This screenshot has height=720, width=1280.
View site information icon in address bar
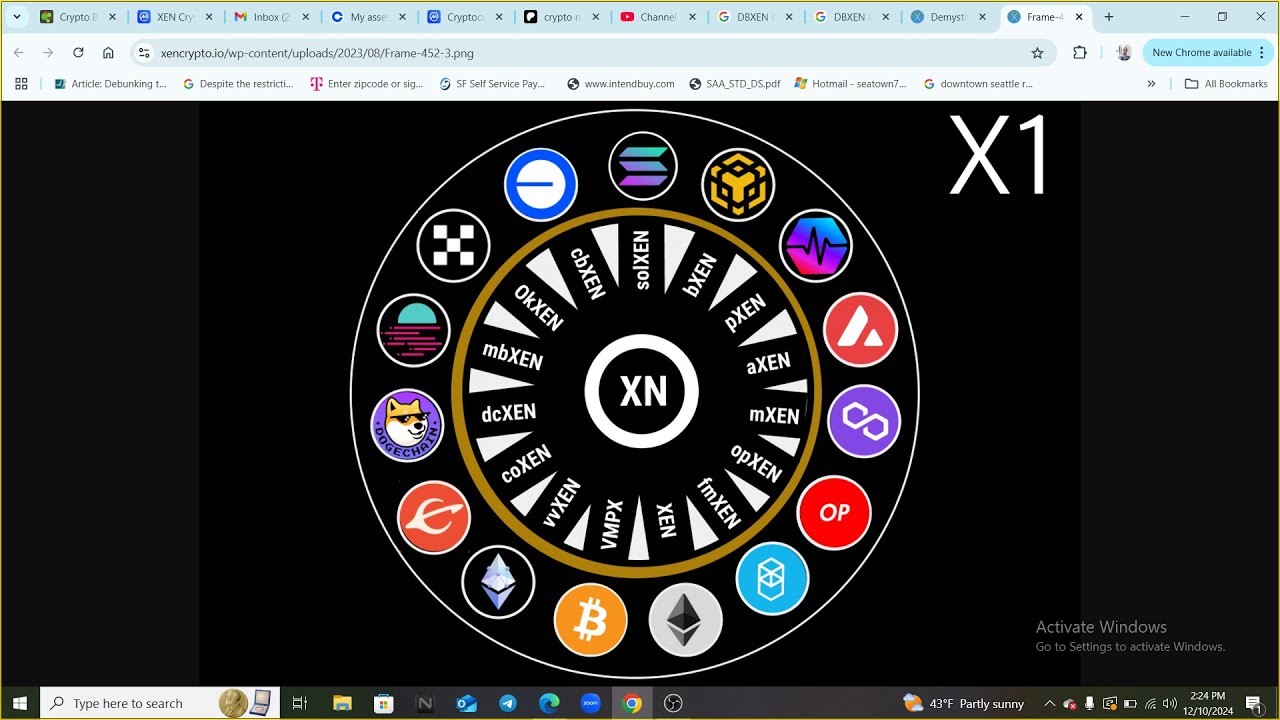tap(144, 53)
